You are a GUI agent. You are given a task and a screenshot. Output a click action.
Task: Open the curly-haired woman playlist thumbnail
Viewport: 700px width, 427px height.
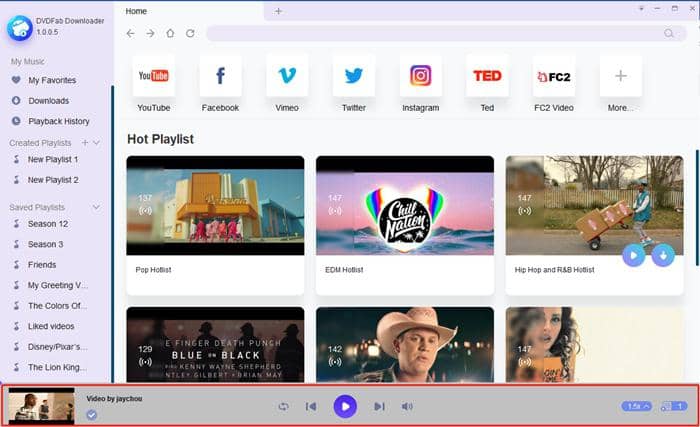(x=594, y=344)
